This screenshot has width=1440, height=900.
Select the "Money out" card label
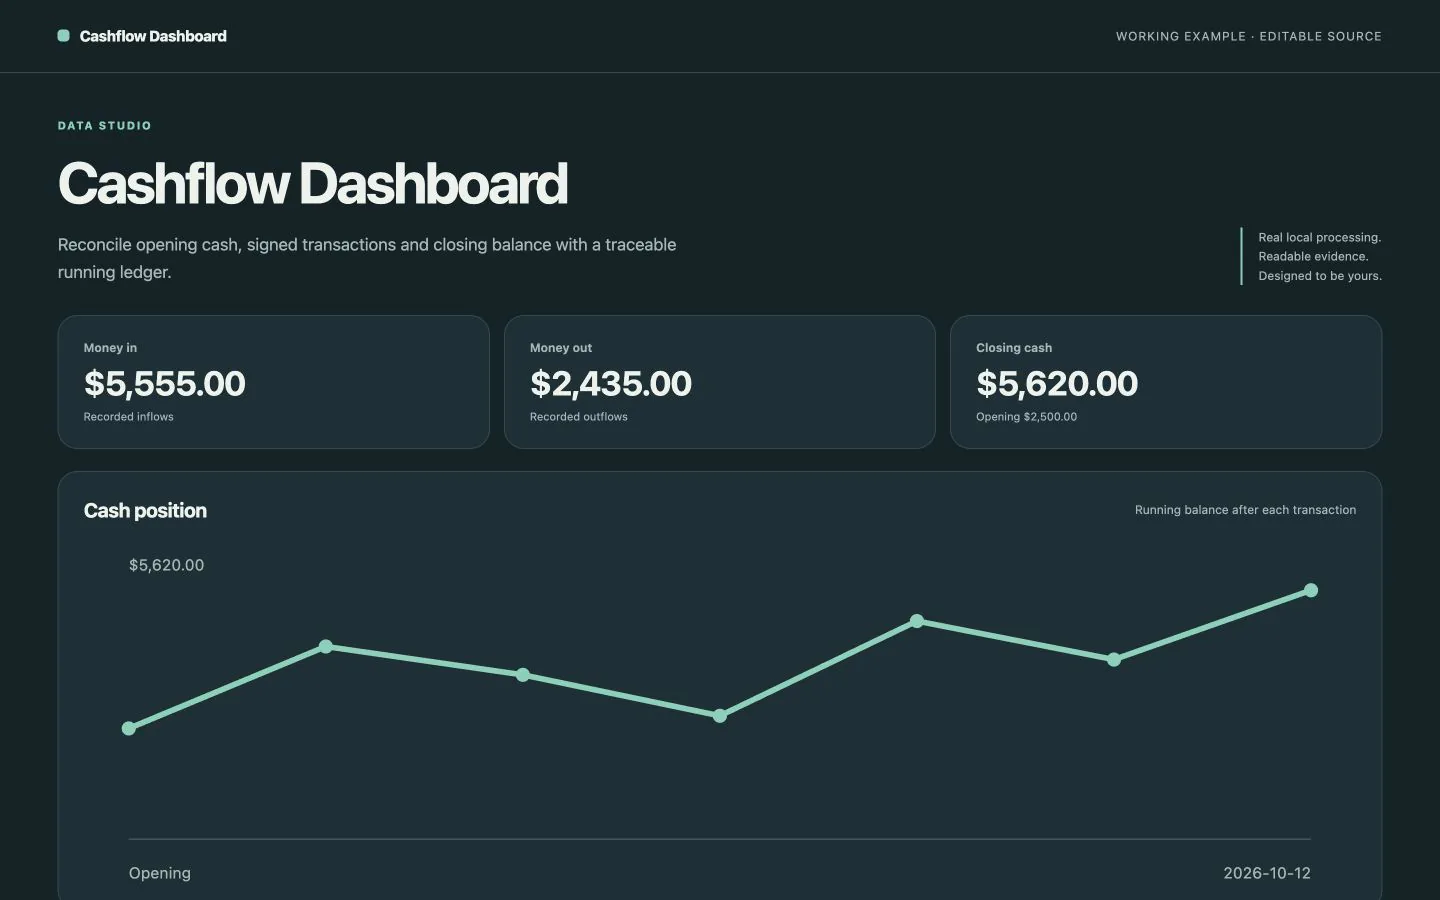[561, 348]
